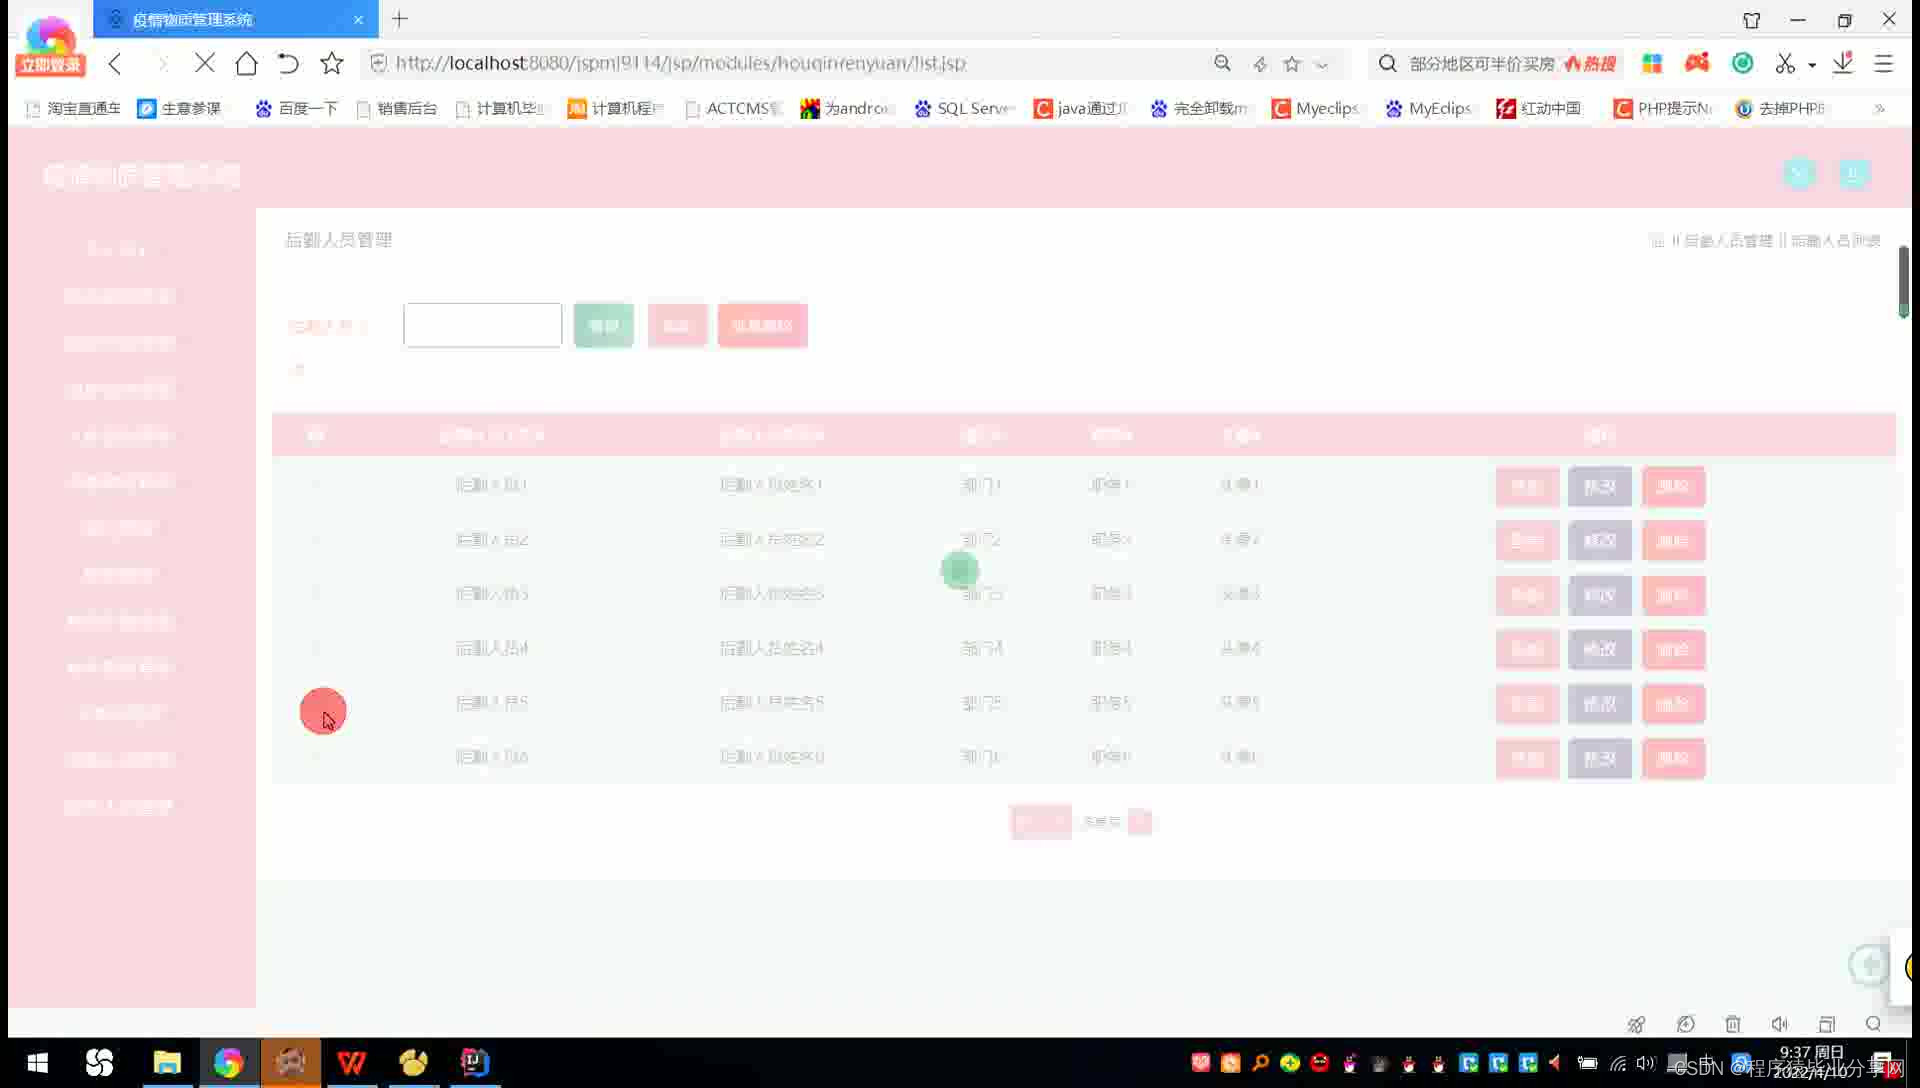The height and width of the screenshot is (1088, 1920).
Task: Click the red delete button in first row
Action: (1673, 487)
